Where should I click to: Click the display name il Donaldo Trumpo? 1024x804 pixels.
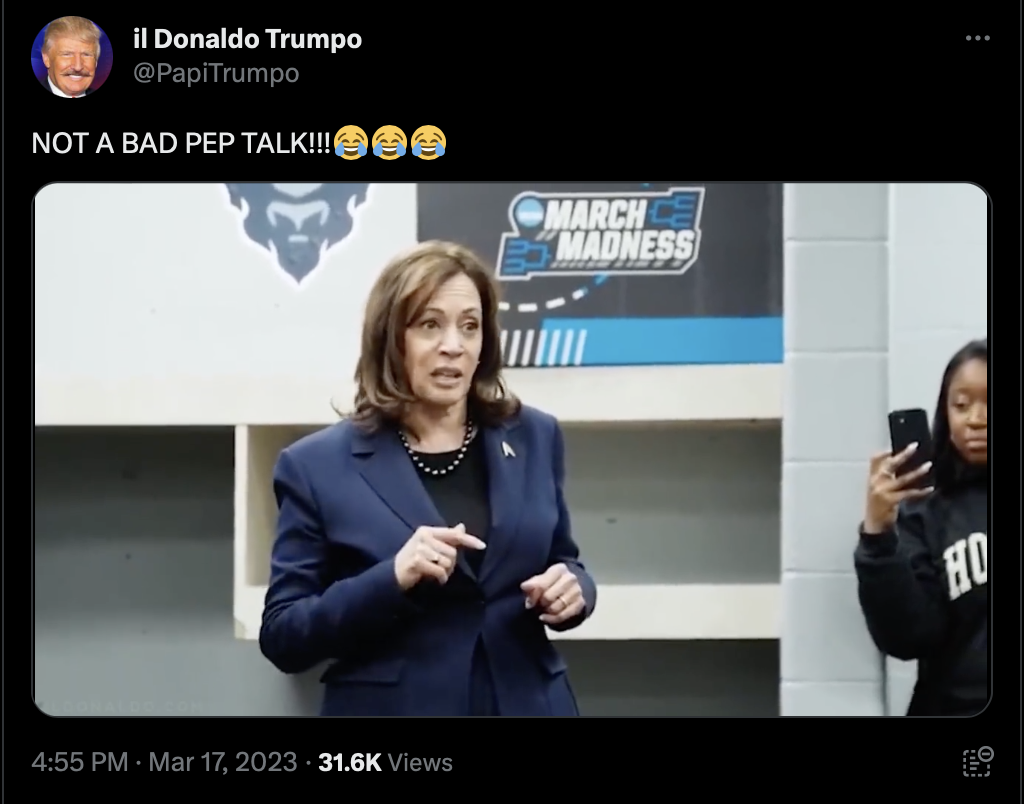(247, 39)
